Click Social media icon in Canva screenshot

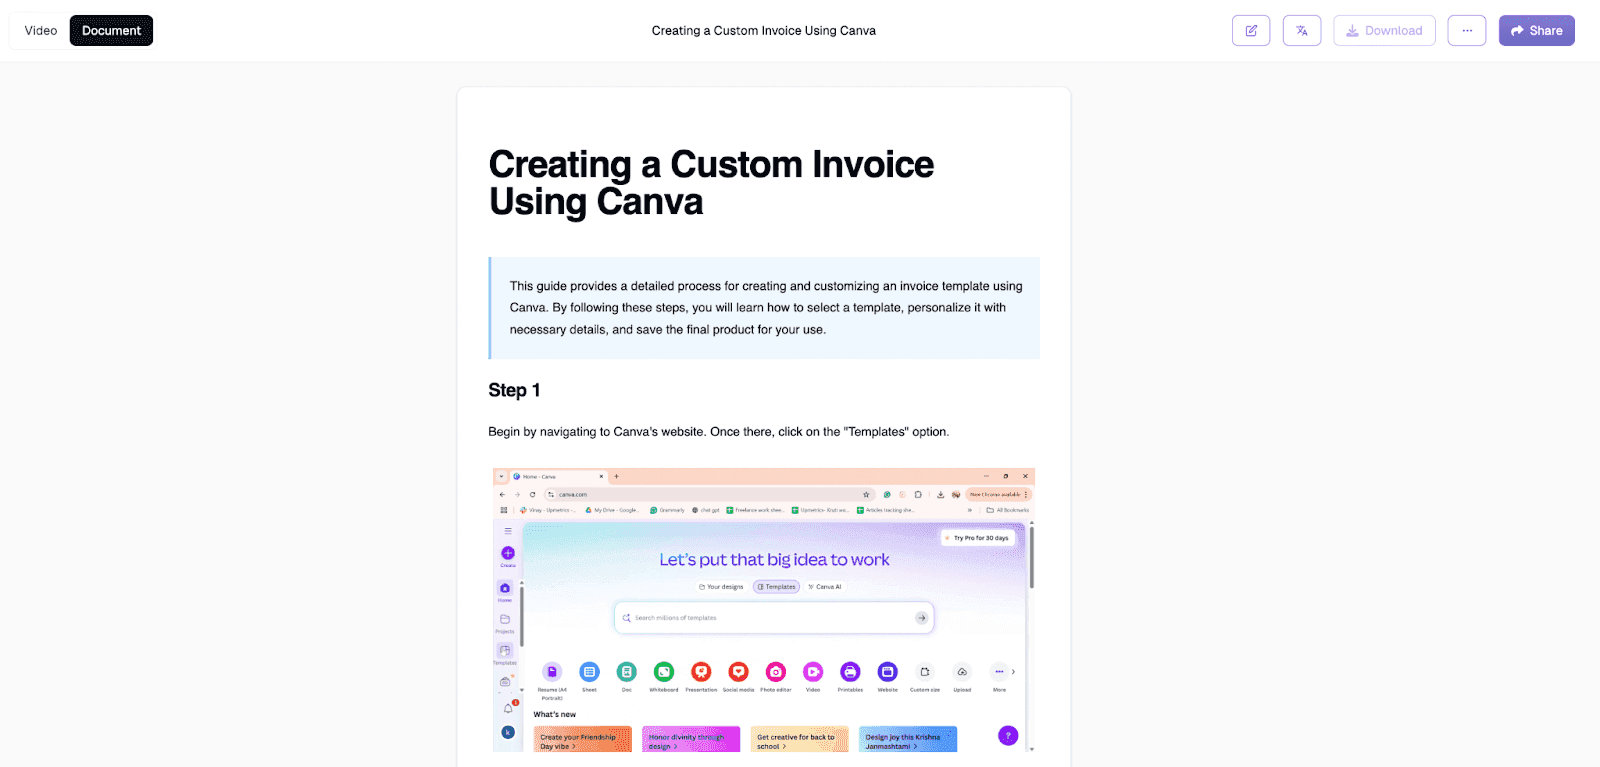[738, 672]
